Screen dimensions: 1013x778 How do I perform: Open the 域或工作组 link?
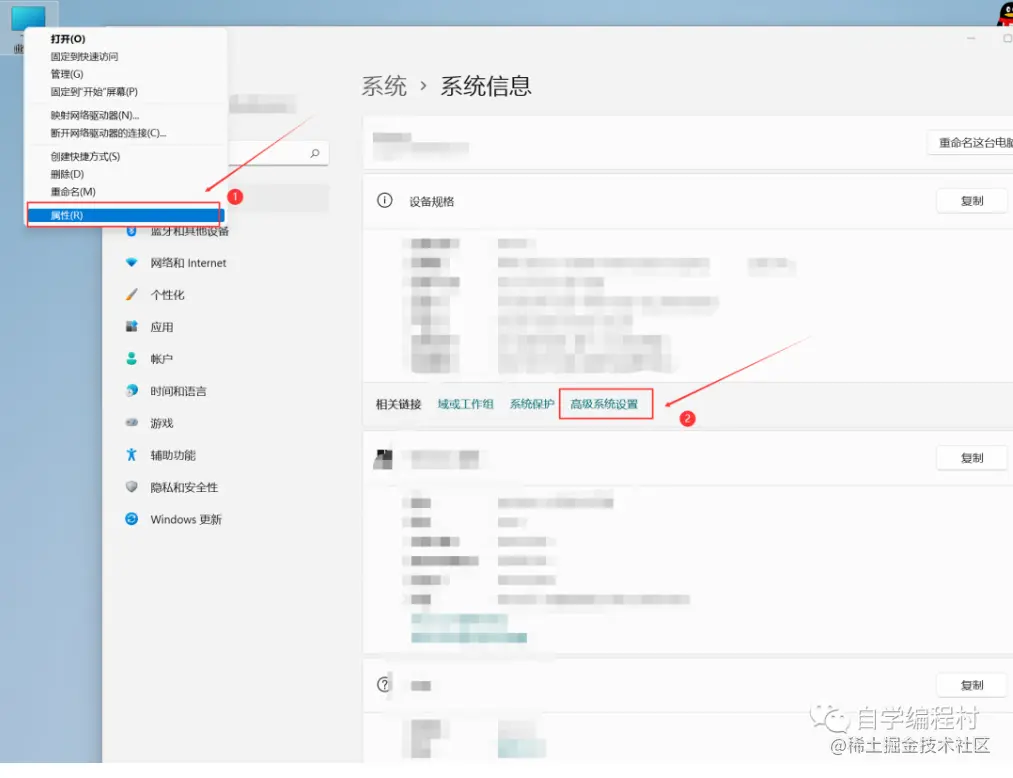(x=465, y=404)
